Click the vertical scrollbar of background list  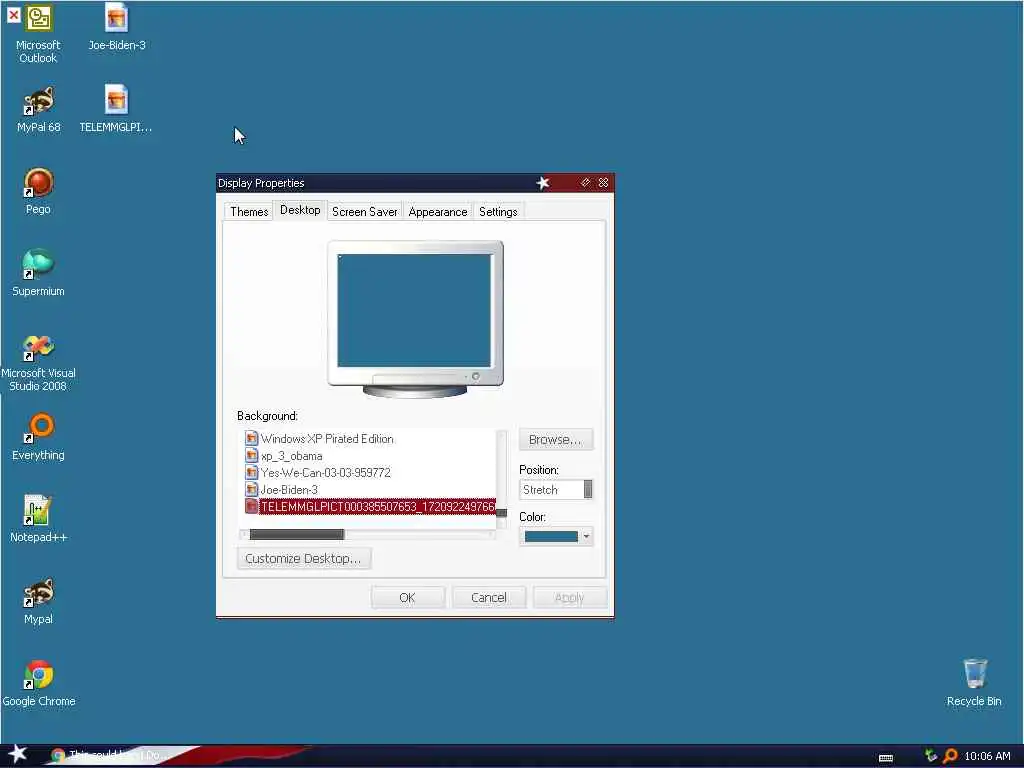(502, 479)
